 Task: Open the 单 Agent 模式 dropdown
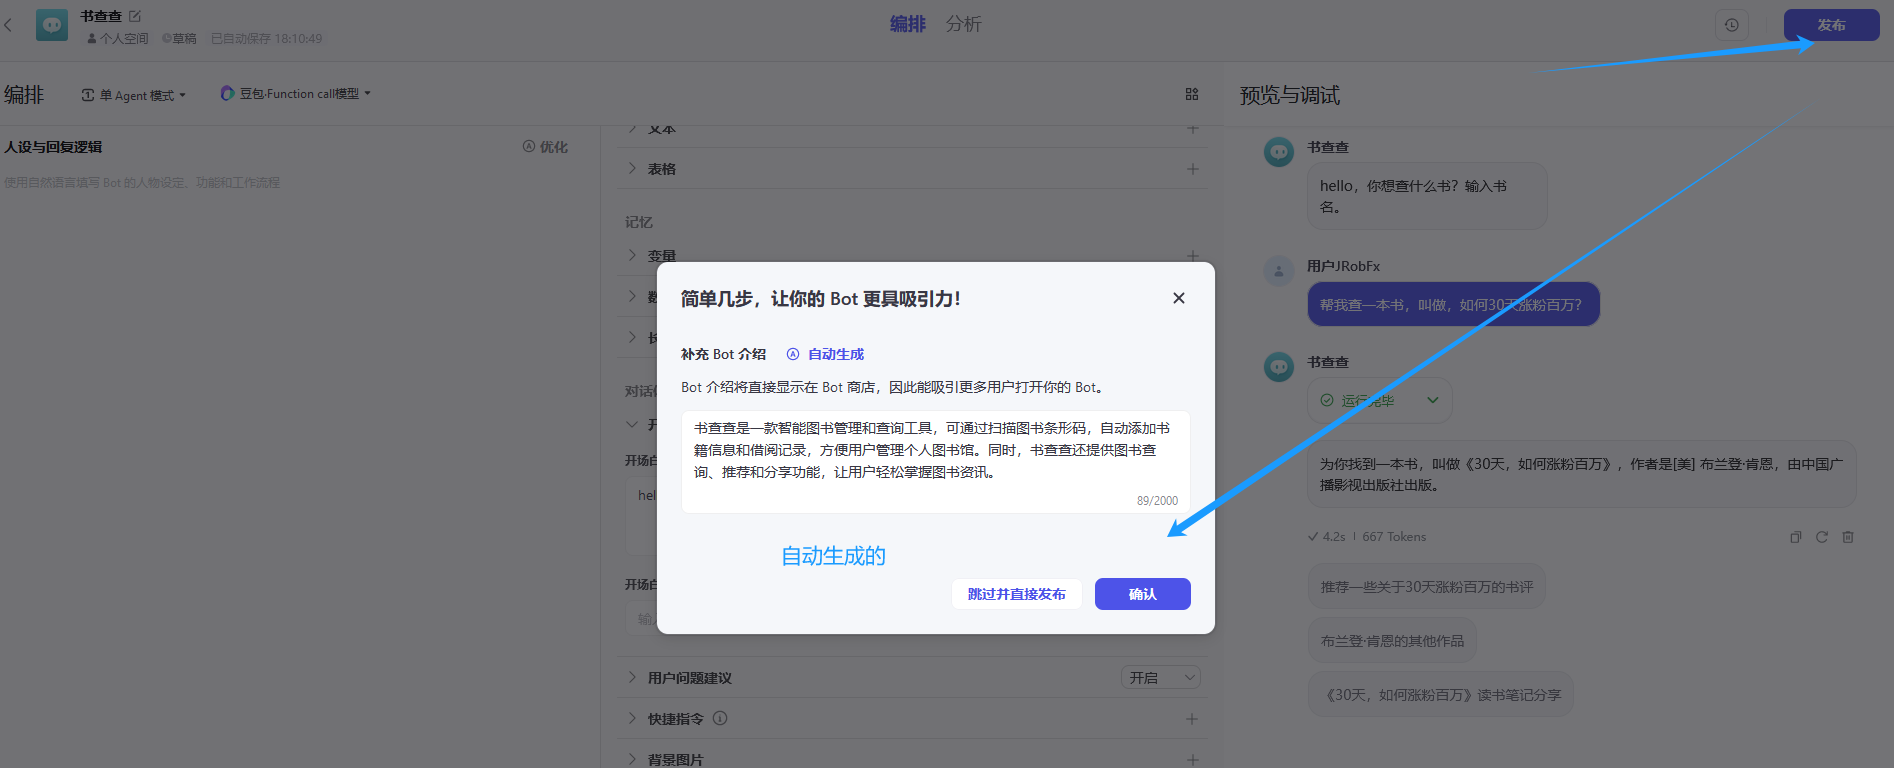point(134,95)
